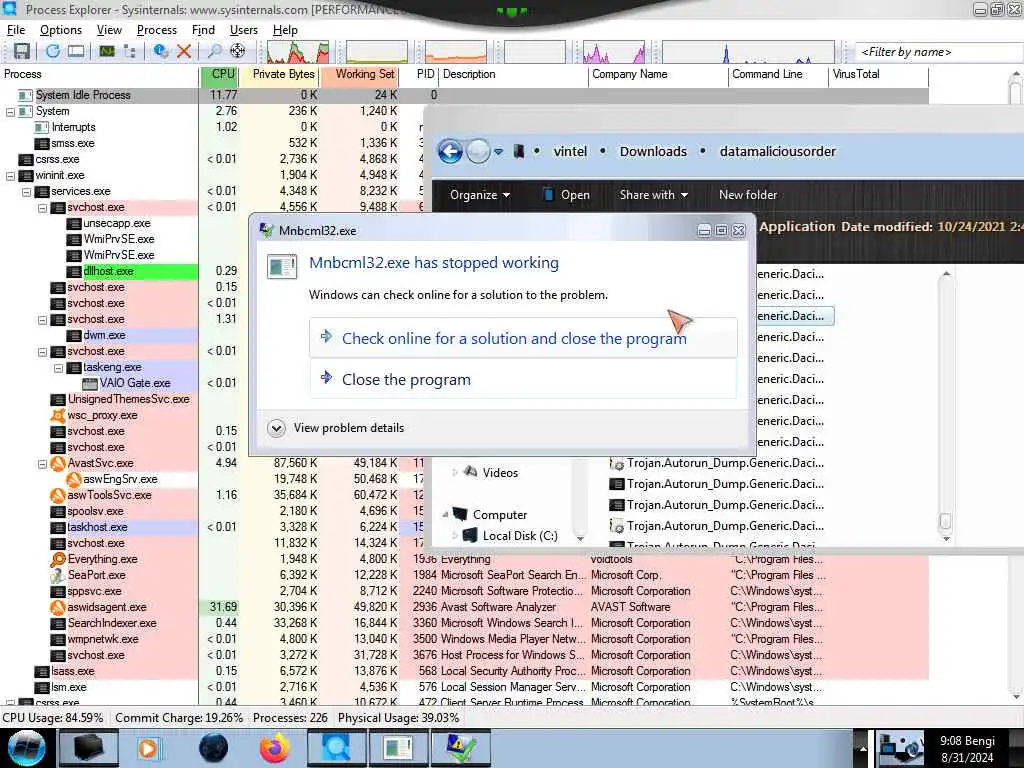Image resolution: width=1024 pixels, height=768 pixels.
Task: Click the Filter by name field
Action: click(x=938, y=52)
